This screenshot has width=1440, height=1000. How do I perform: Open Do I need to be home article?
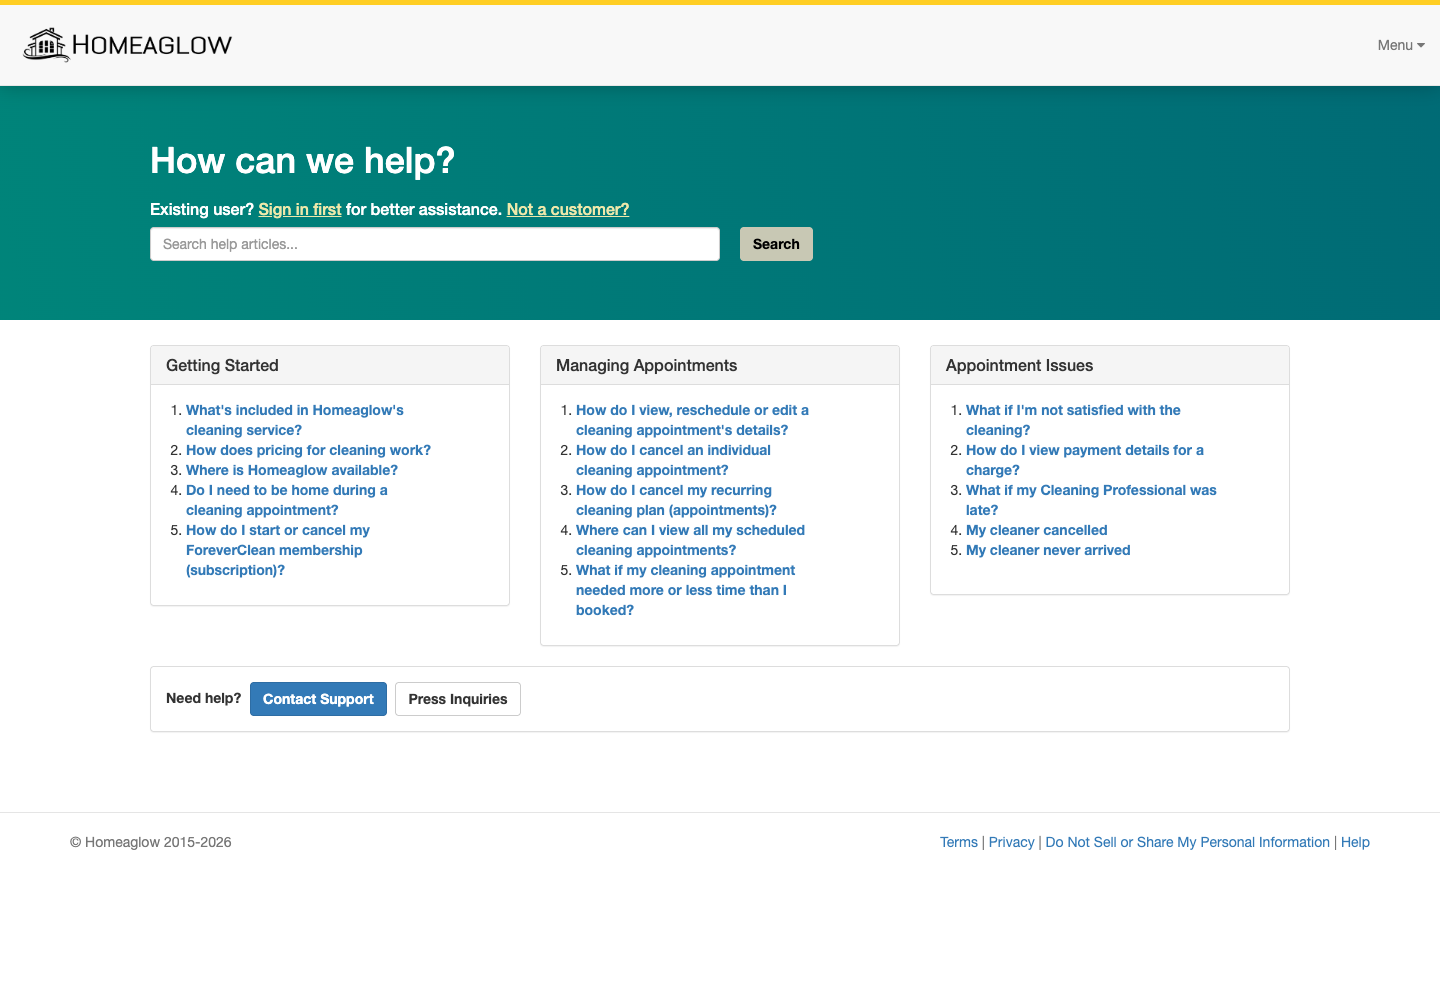pyautogui.click(x=287, y=500)
